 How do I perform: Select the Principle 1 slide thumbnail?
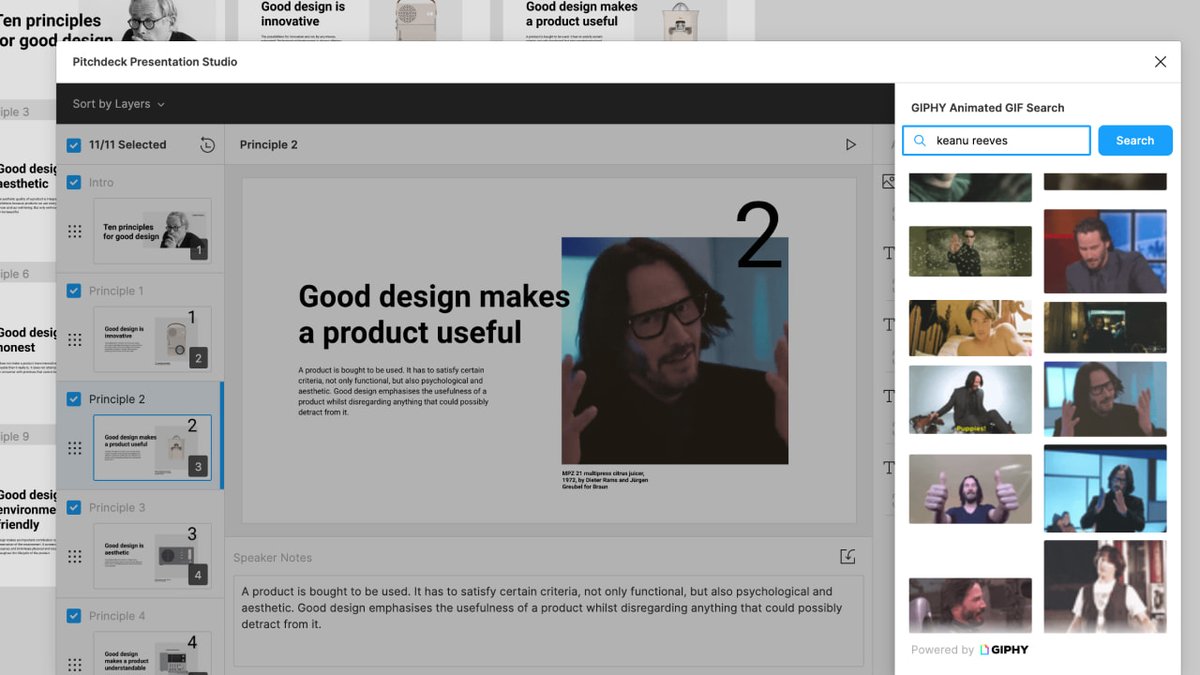click(152, 340)
